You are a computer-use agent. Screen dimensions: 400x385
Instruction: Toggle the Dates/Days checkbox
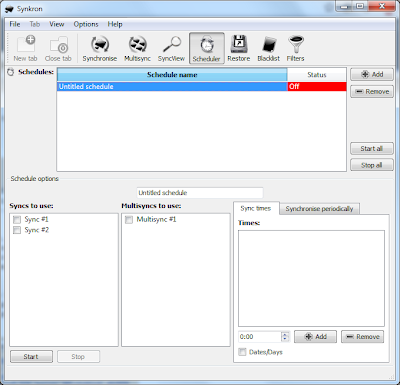pos(242,352)
